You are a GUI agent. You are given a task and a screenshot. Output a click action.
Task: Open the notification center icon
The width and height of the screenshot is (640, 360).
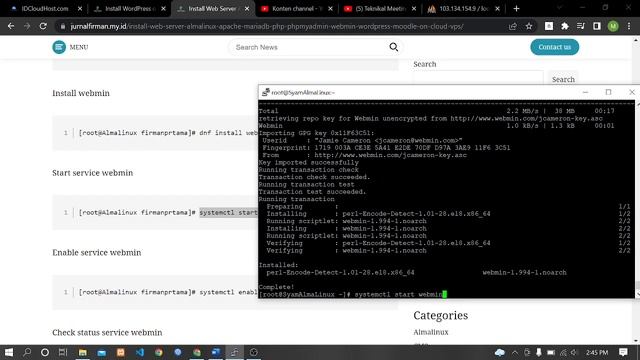pos(623,352)
